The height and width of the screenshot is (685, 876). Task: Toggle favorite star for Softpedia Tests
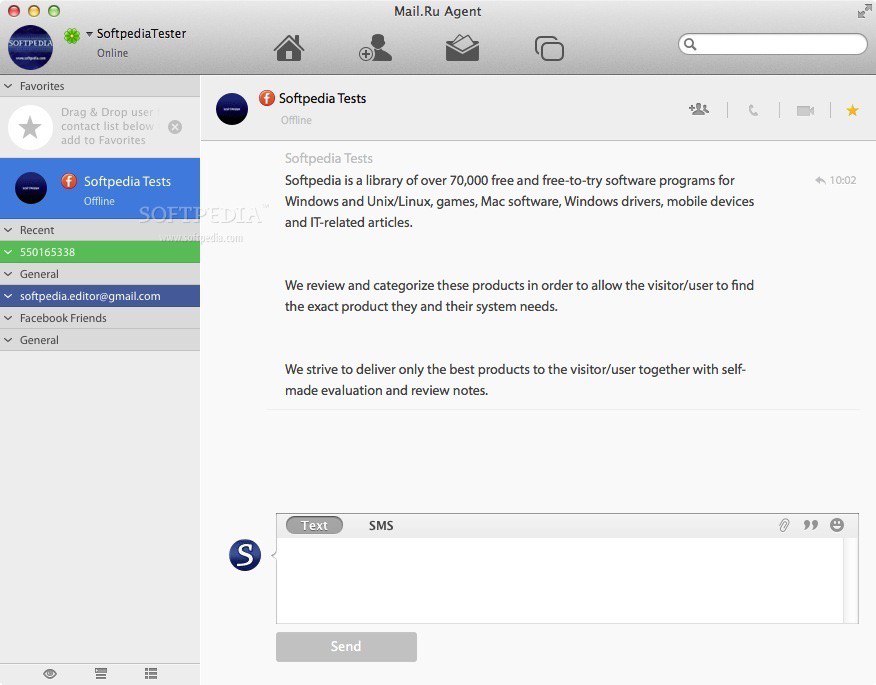852,110
